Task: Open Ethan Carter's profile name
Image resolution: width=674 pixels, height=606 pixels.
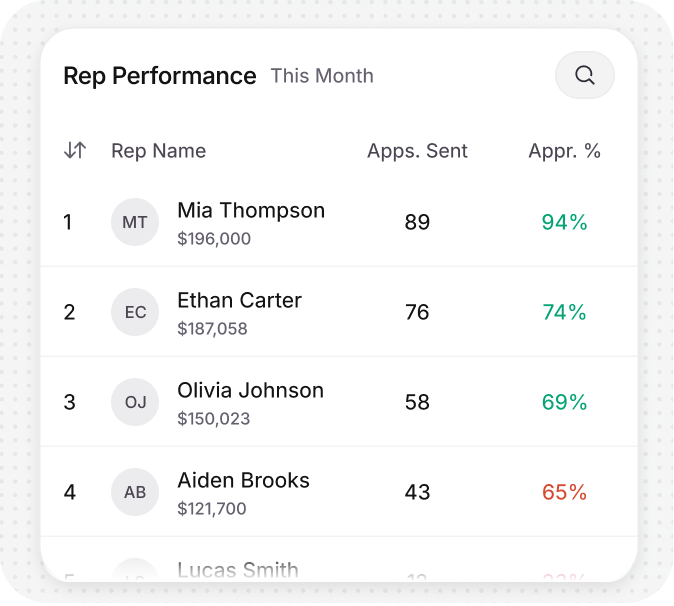Action: click(x=239, y=300)
